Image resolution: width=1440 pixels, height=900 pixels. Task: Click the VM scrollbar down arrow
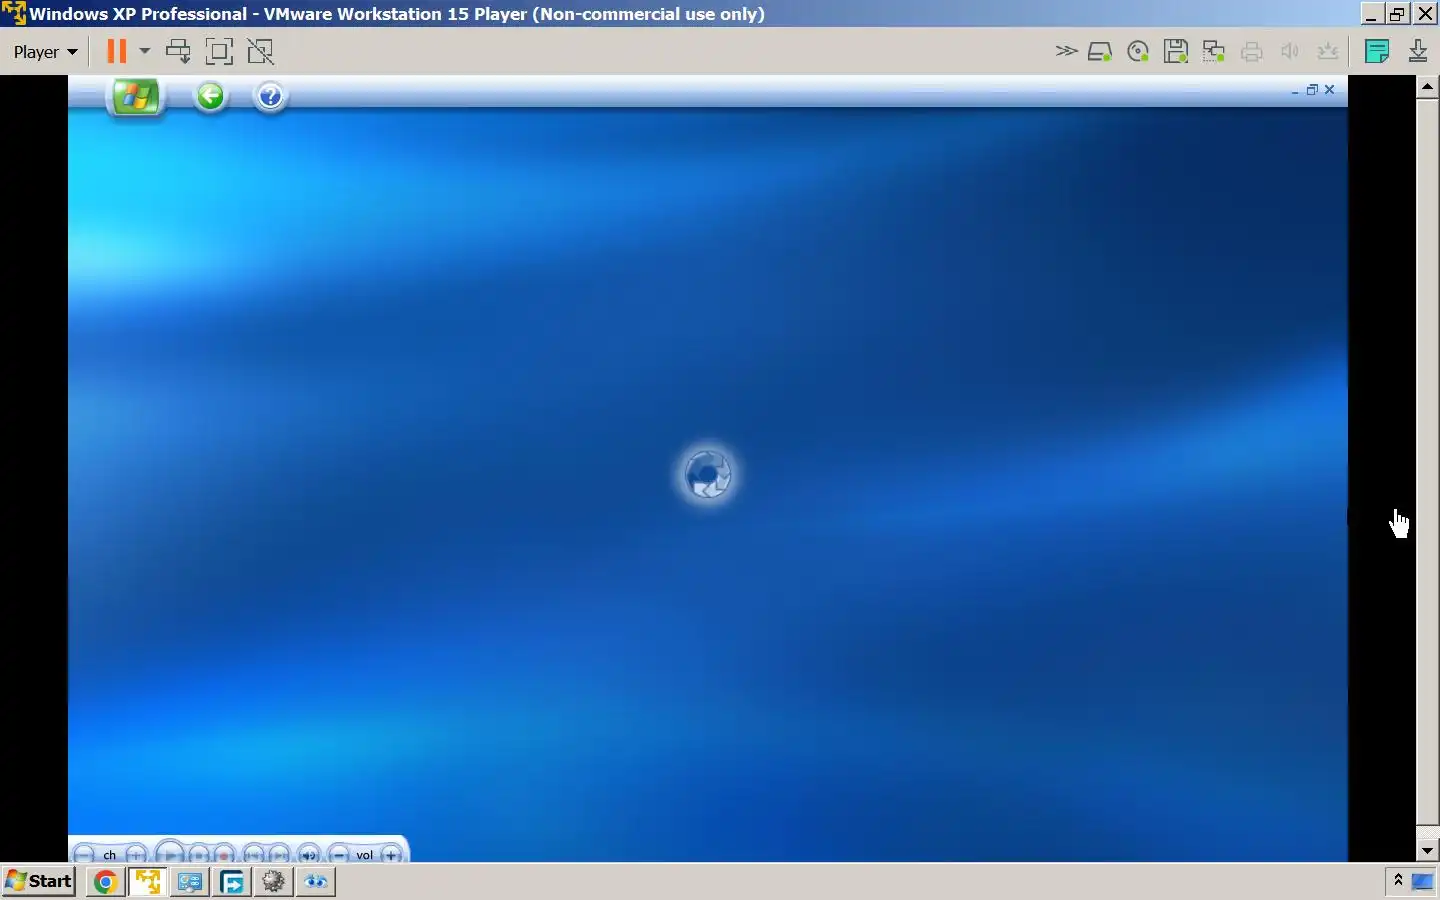(1428, 850)
